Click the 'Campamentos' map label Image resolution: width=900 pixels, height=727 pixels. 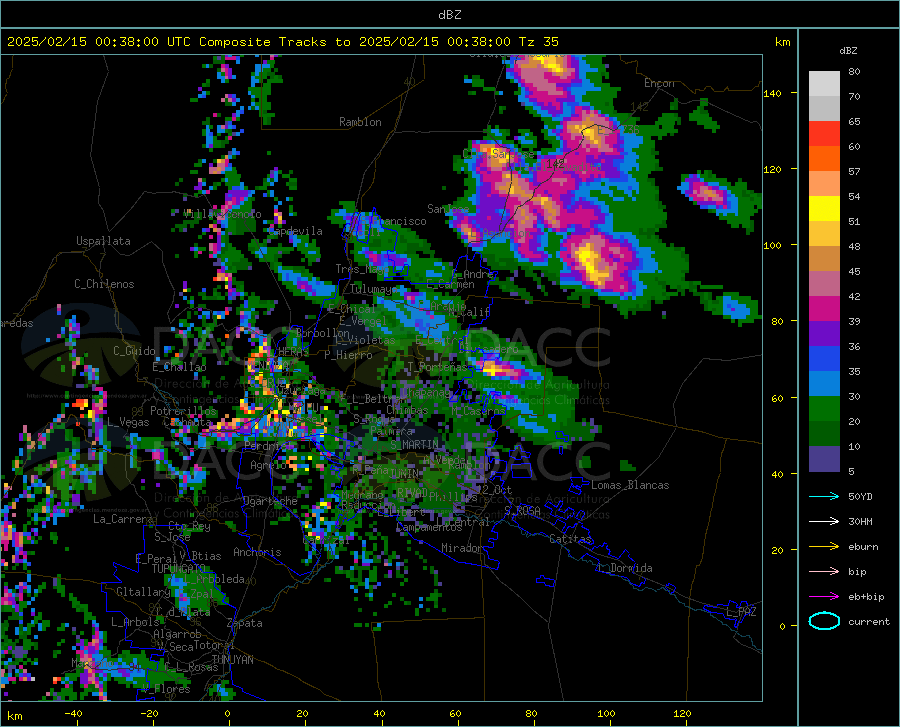pyautogui.click(x=429, y=527)
